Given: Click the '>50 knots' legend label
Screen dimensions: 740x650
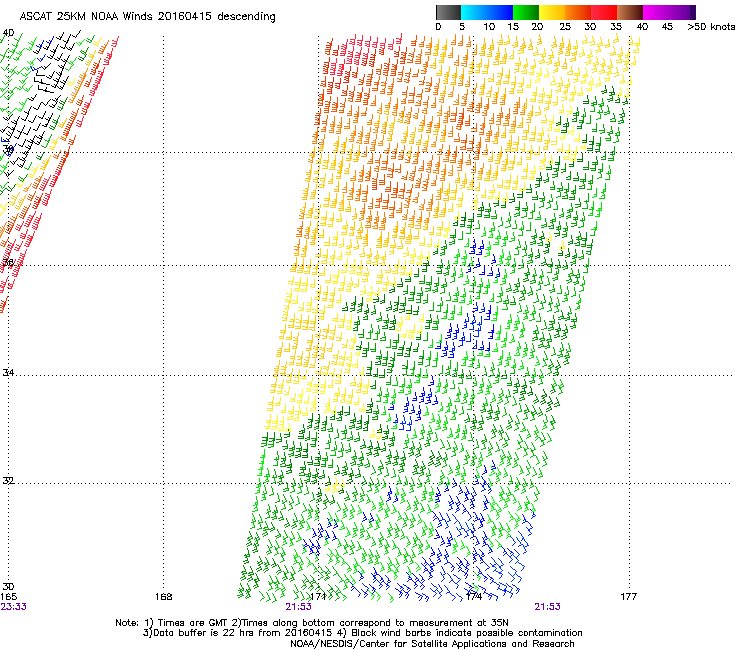Looking at the screenshot, I should coord(711,27).
